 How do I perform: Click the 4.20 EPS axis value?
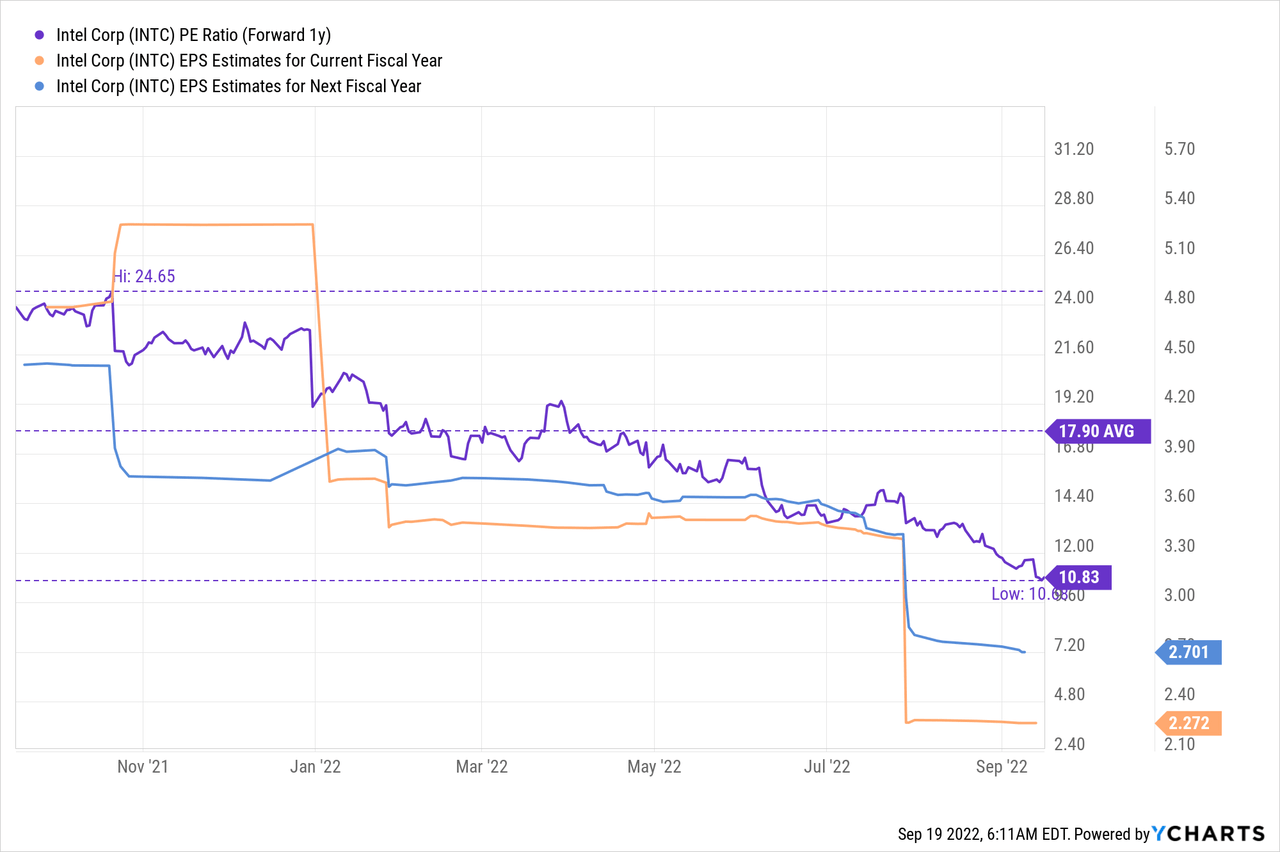pos(1181,397)
